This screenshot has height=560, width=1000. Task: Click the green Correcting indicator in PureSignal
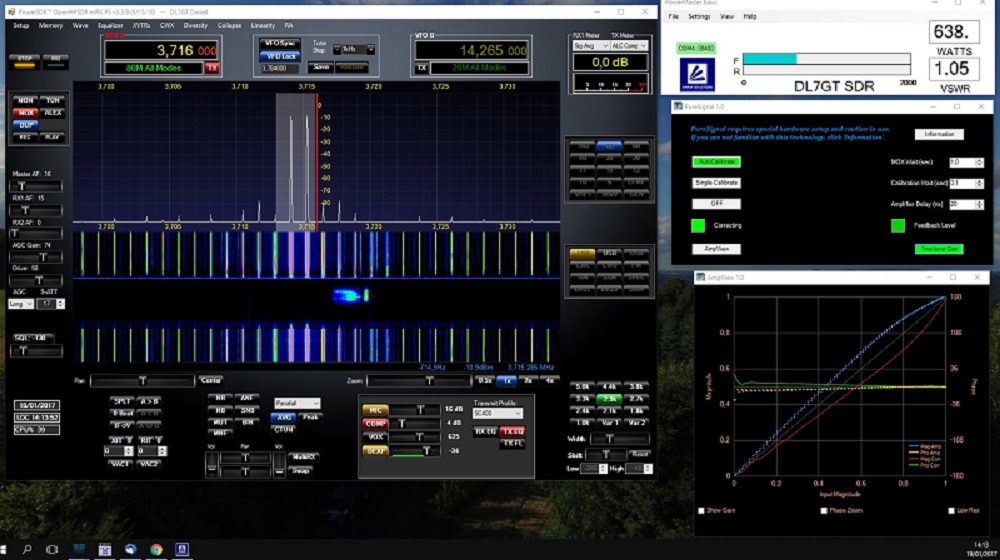698,225
